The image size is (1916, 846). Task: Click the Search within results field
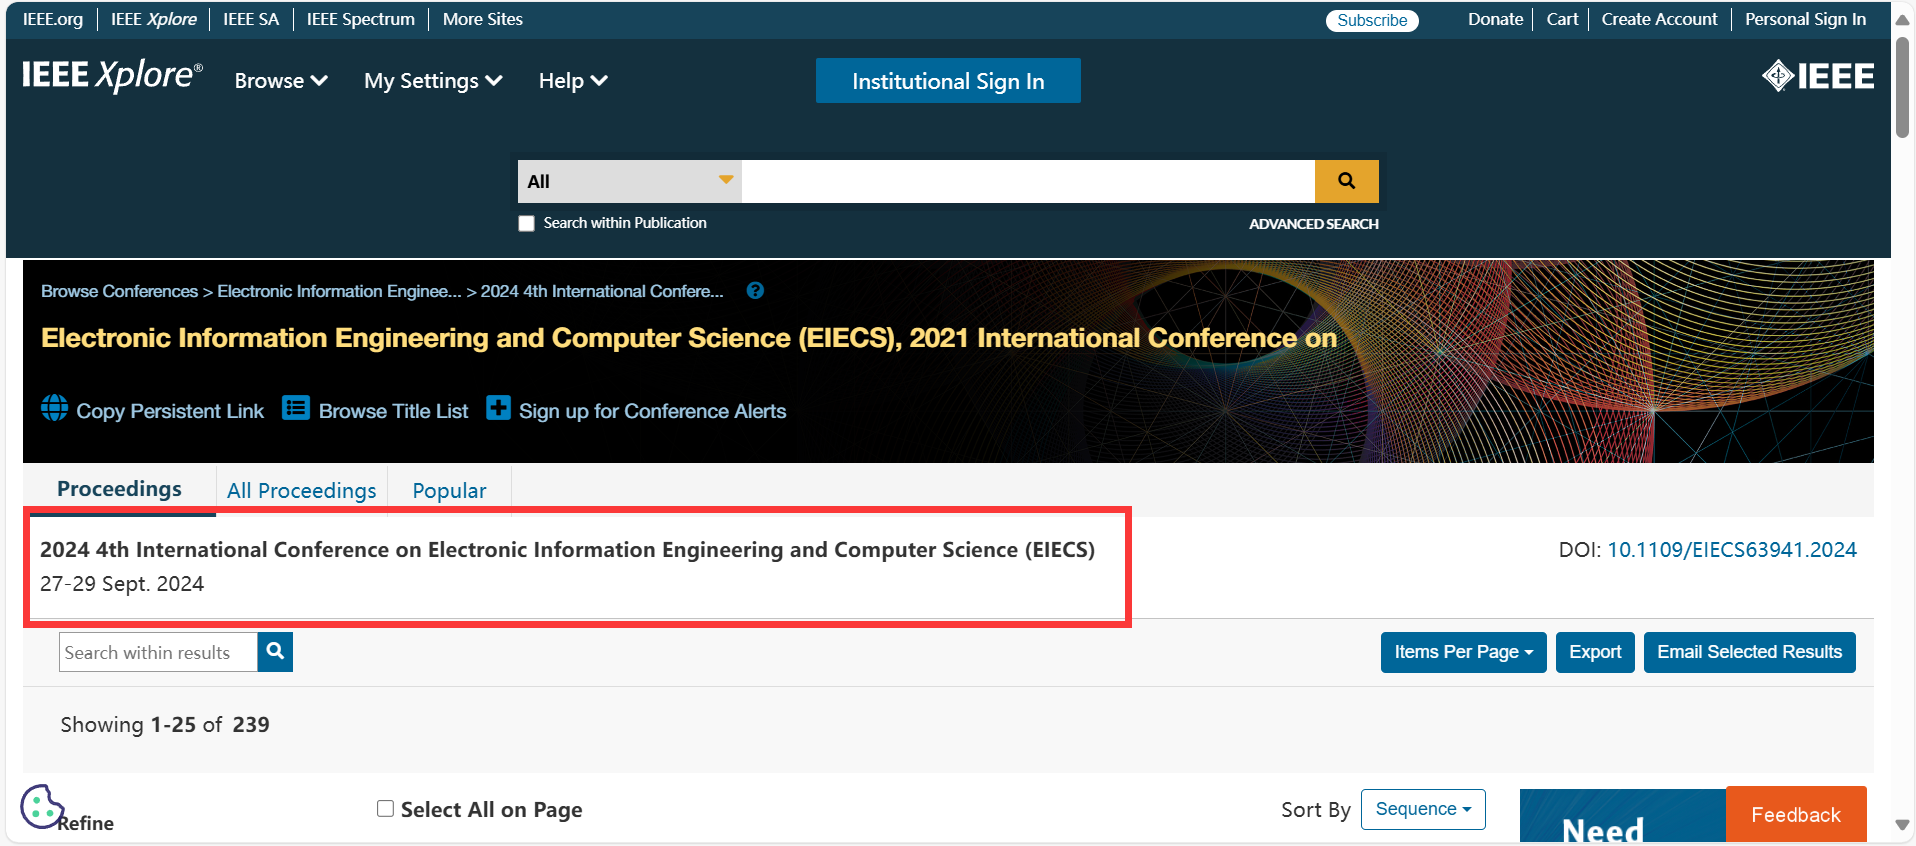[158, 652]
